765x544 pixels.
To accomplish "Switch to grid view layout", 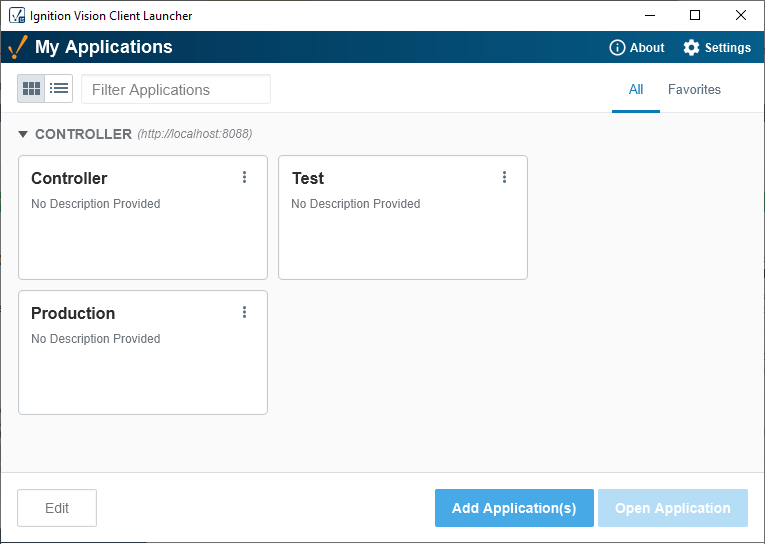I will (x=31, y=89).
